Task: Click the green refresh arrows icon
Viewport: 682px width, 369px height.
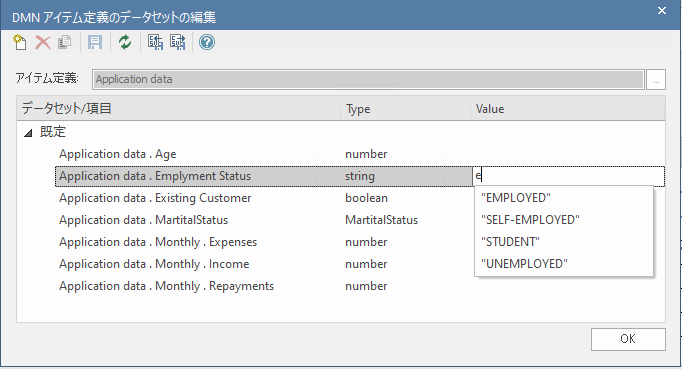Action: (125, 42)
